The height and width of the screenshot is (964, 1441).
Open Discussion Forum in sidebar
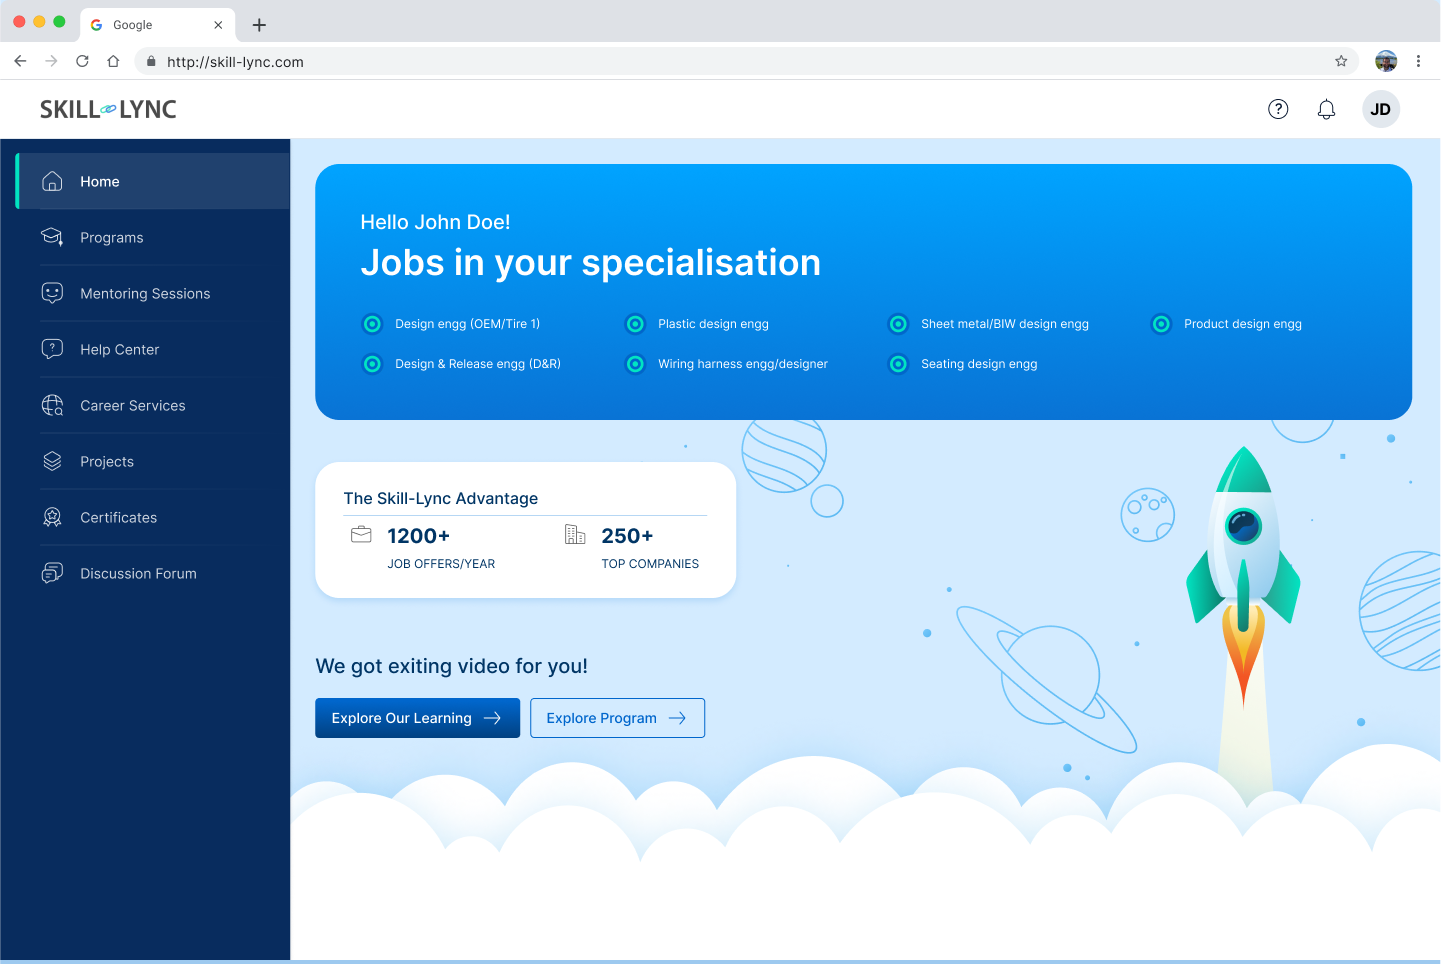(x=153, y=573)
